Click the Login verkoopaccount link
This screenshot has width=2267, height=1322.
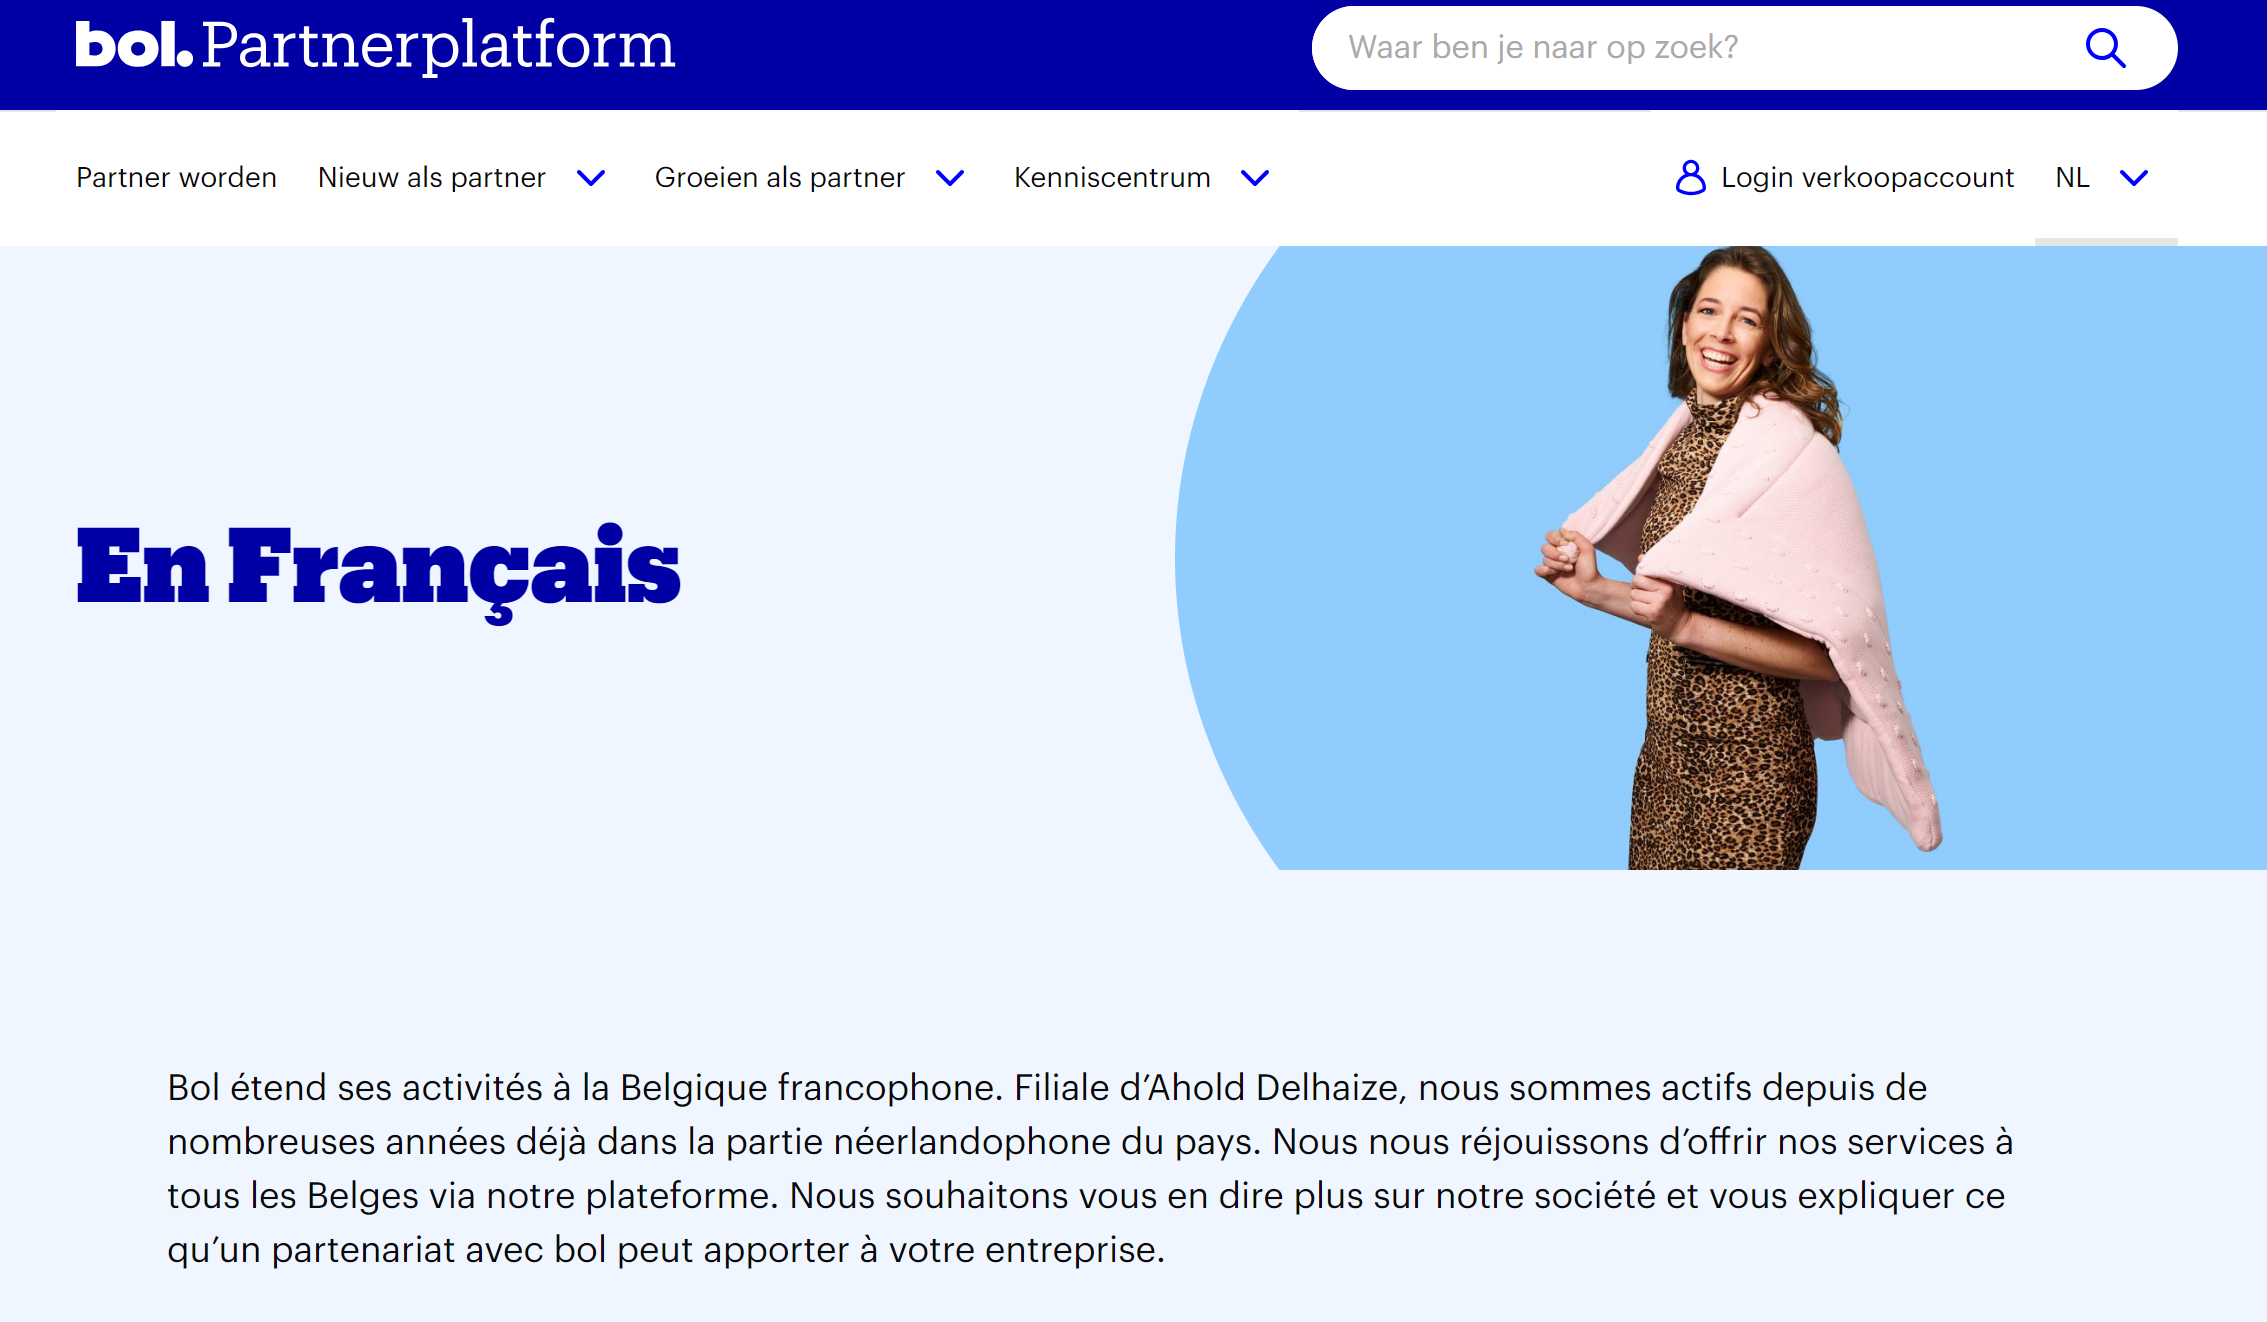tap(1867, 178)
